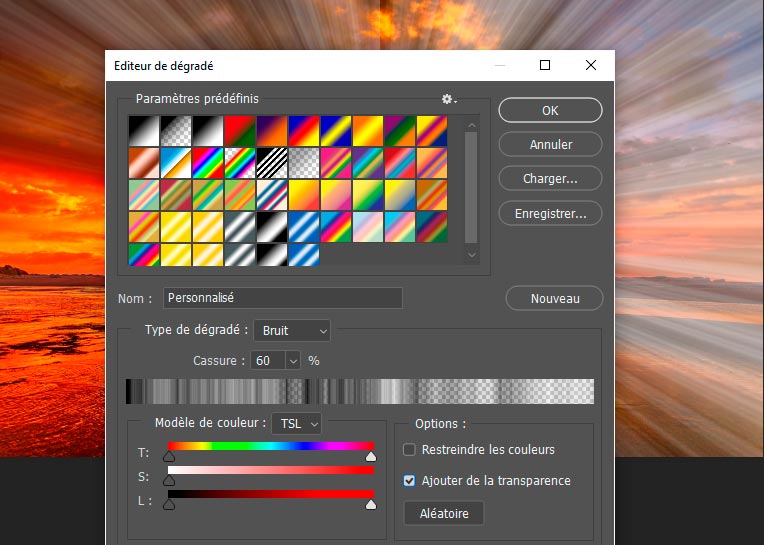764x545 pixels.
Task: Click the OK button
Action: click(x=550, y=110)
